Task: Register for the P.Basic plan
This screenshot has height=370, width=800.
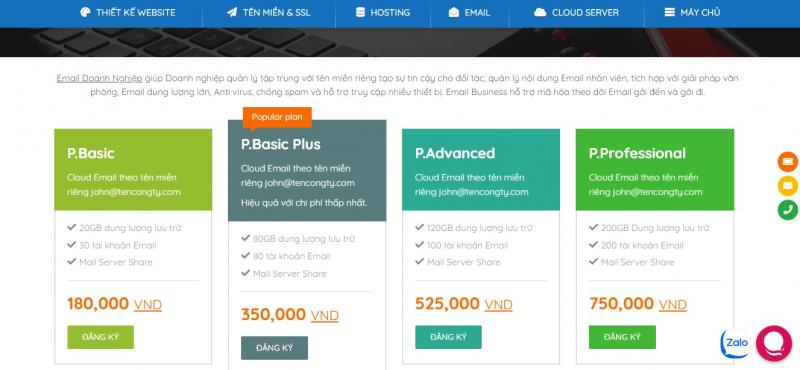Action: [101, 337]
